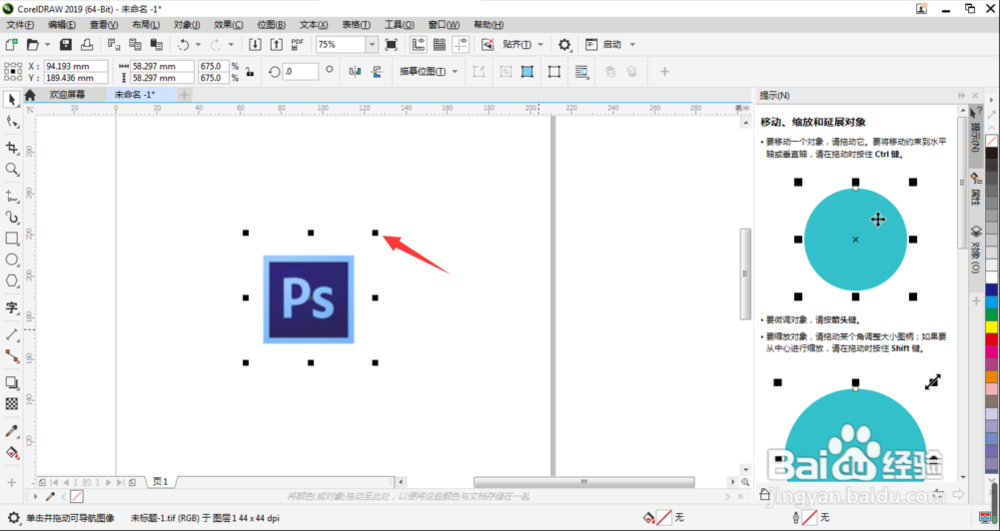The width and height of the screenshot is (1000, 531).
Task: Select the Ellipse tool
Action: (x=11, y=259)
